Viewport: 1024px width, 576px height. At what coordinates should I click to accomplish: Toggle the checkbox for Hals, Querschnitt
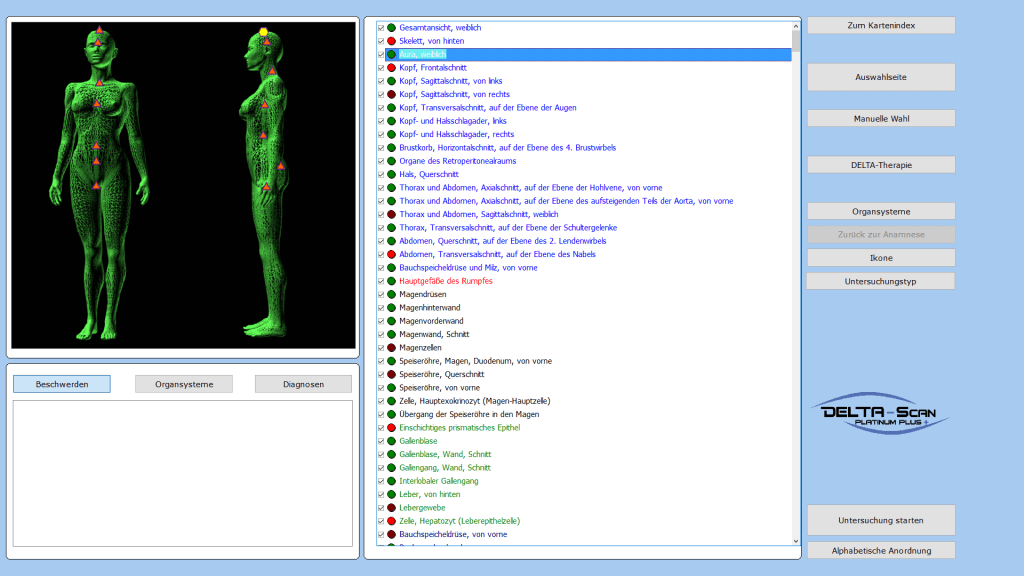click(381, 174)
